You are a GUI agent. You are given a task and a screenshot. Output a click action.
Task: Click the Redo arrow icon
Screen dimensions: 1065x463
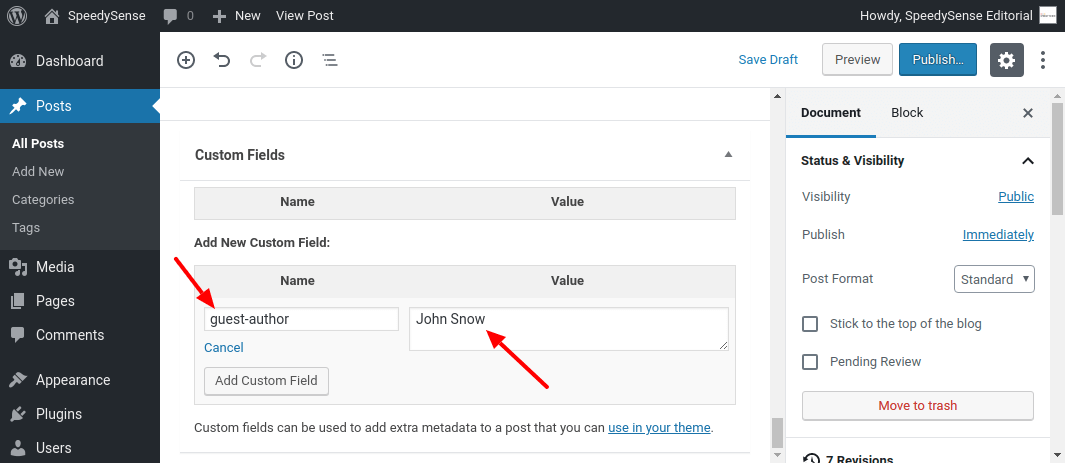point(258,60)
